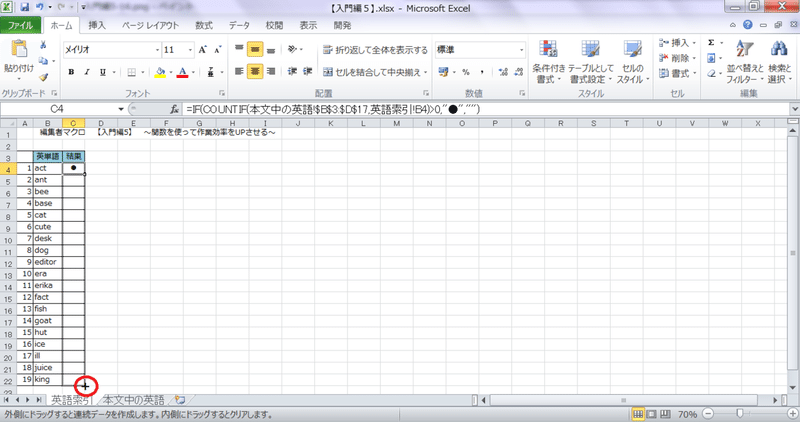Open 並べ替えとフィルター sort and filter
This screenshot has height=422, width=800.
point(745,62)
